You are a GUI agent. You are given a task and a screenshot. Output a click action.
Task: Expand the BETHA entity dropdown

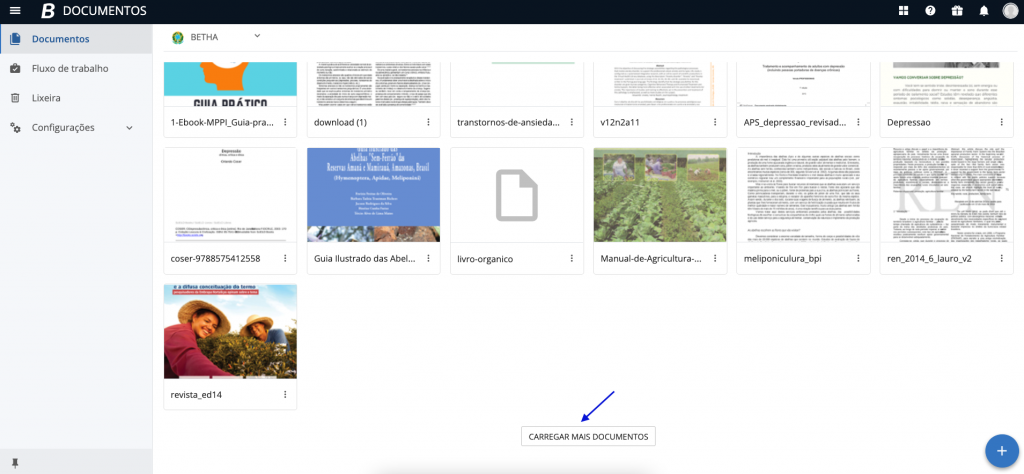coord(257,36)
